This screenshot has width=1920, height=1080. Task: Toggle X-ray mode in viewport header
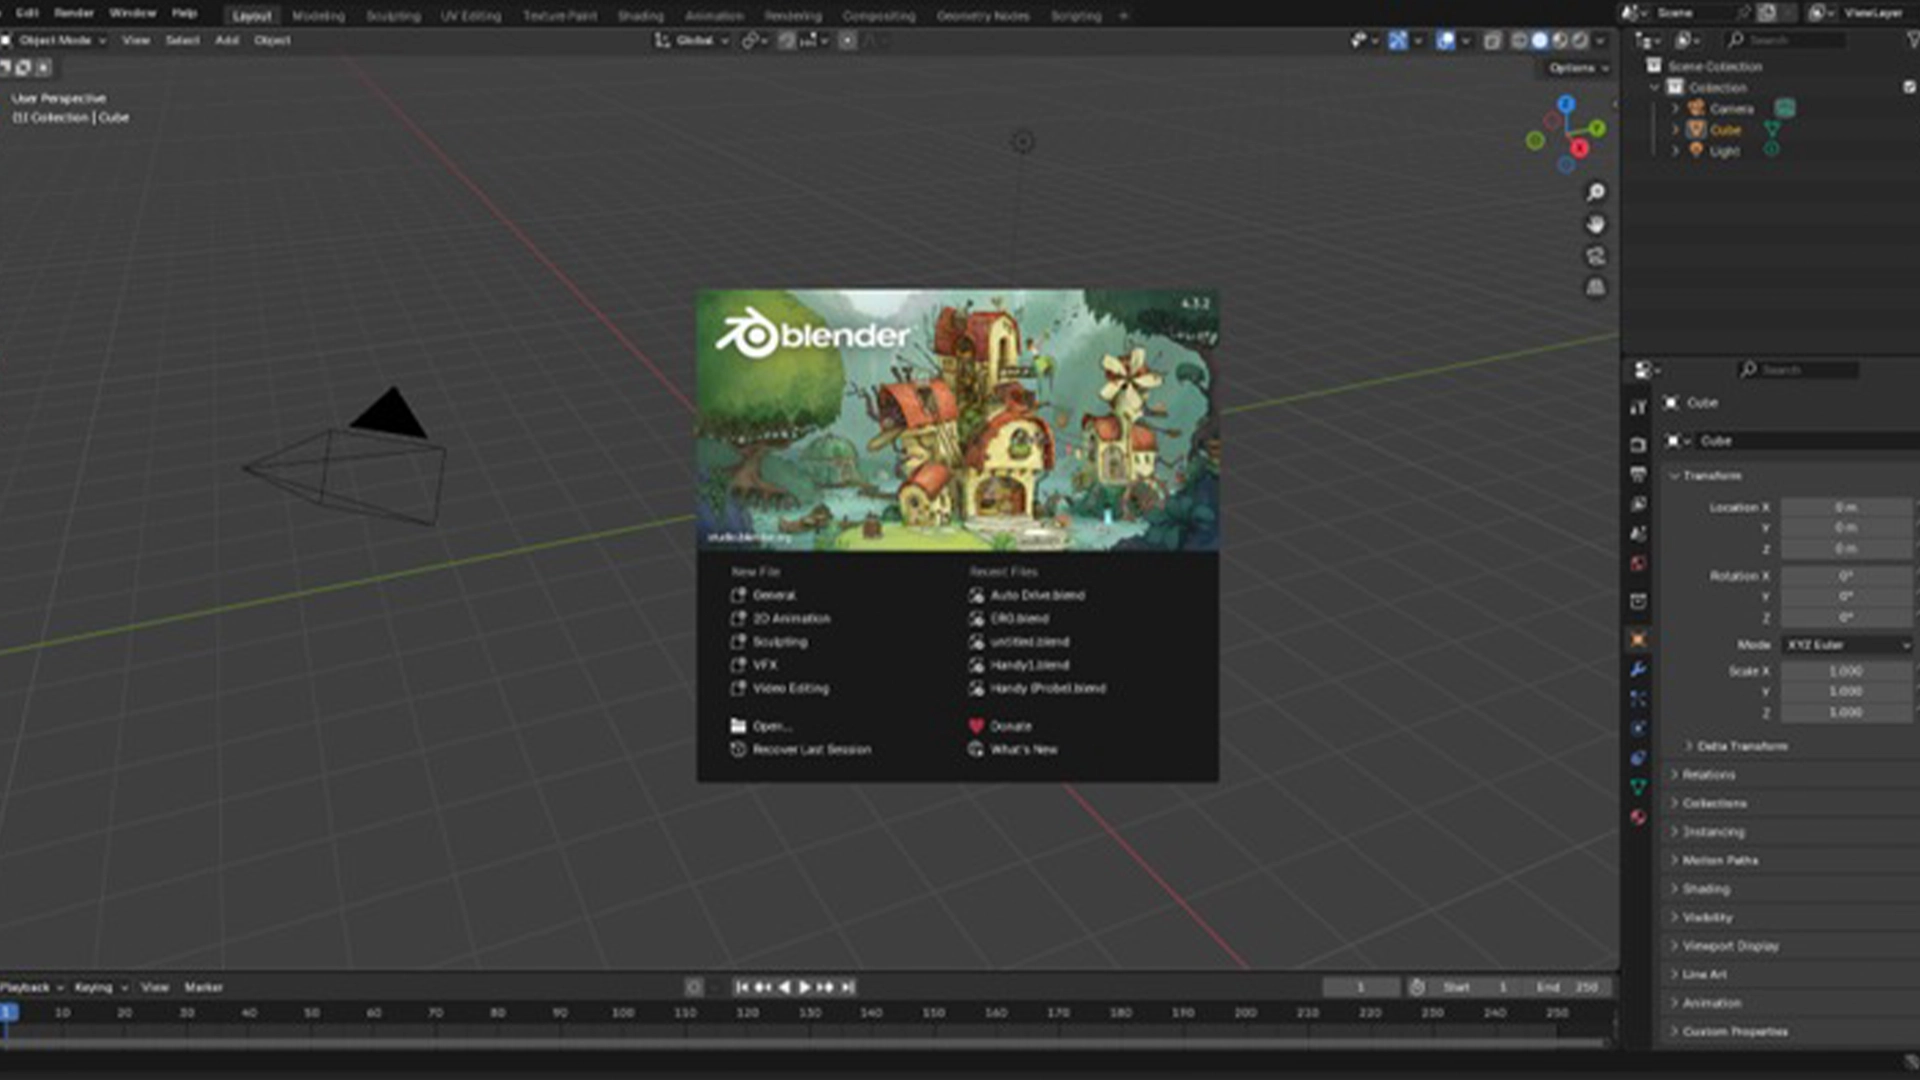[x=1492, y=40]
